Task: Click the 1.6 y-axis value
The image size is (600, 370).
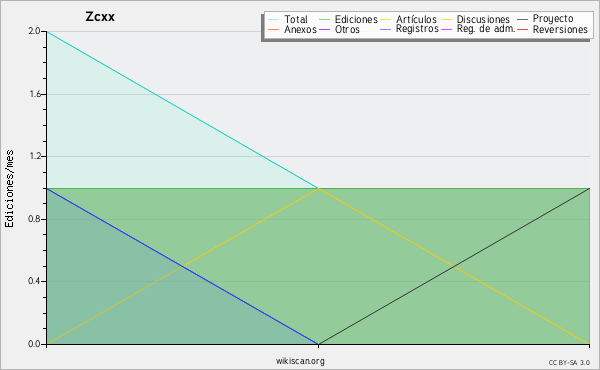Action: tap(35, 94)
